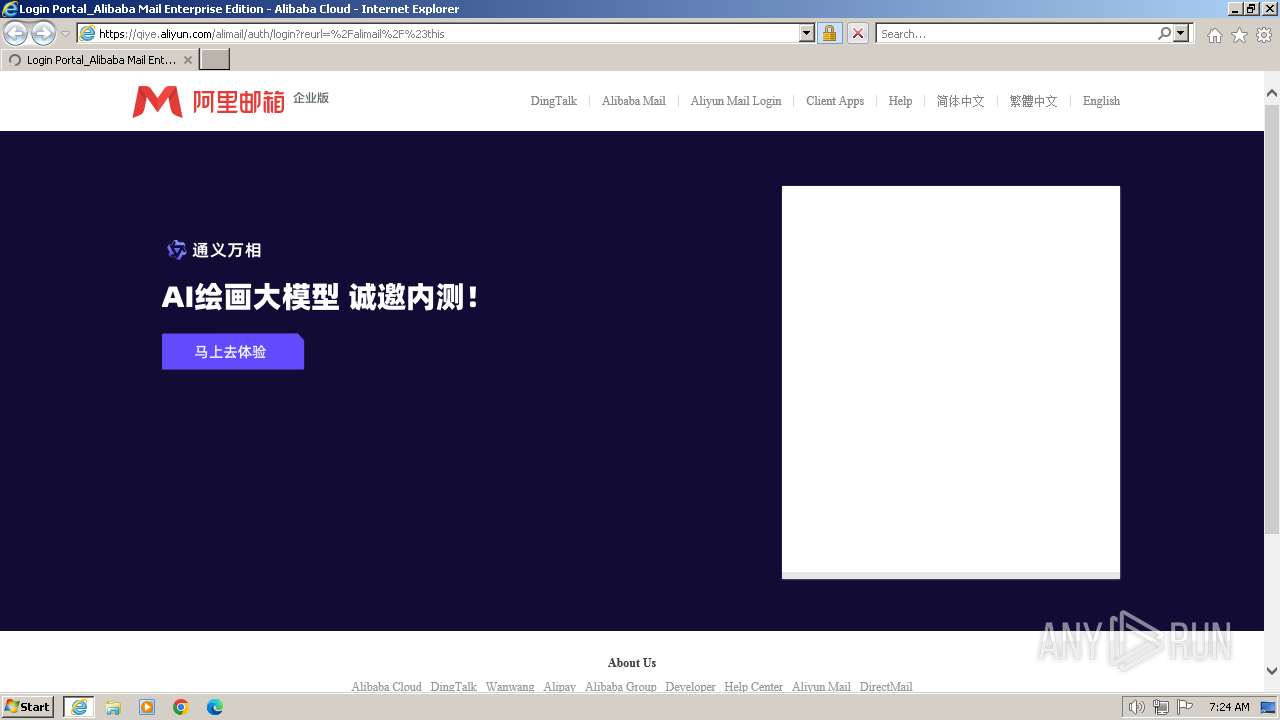Image resolution: width=1280 pixels, height=720 pixels.
Task: Click the browser Forward arrow button
Action: (43, 34)
